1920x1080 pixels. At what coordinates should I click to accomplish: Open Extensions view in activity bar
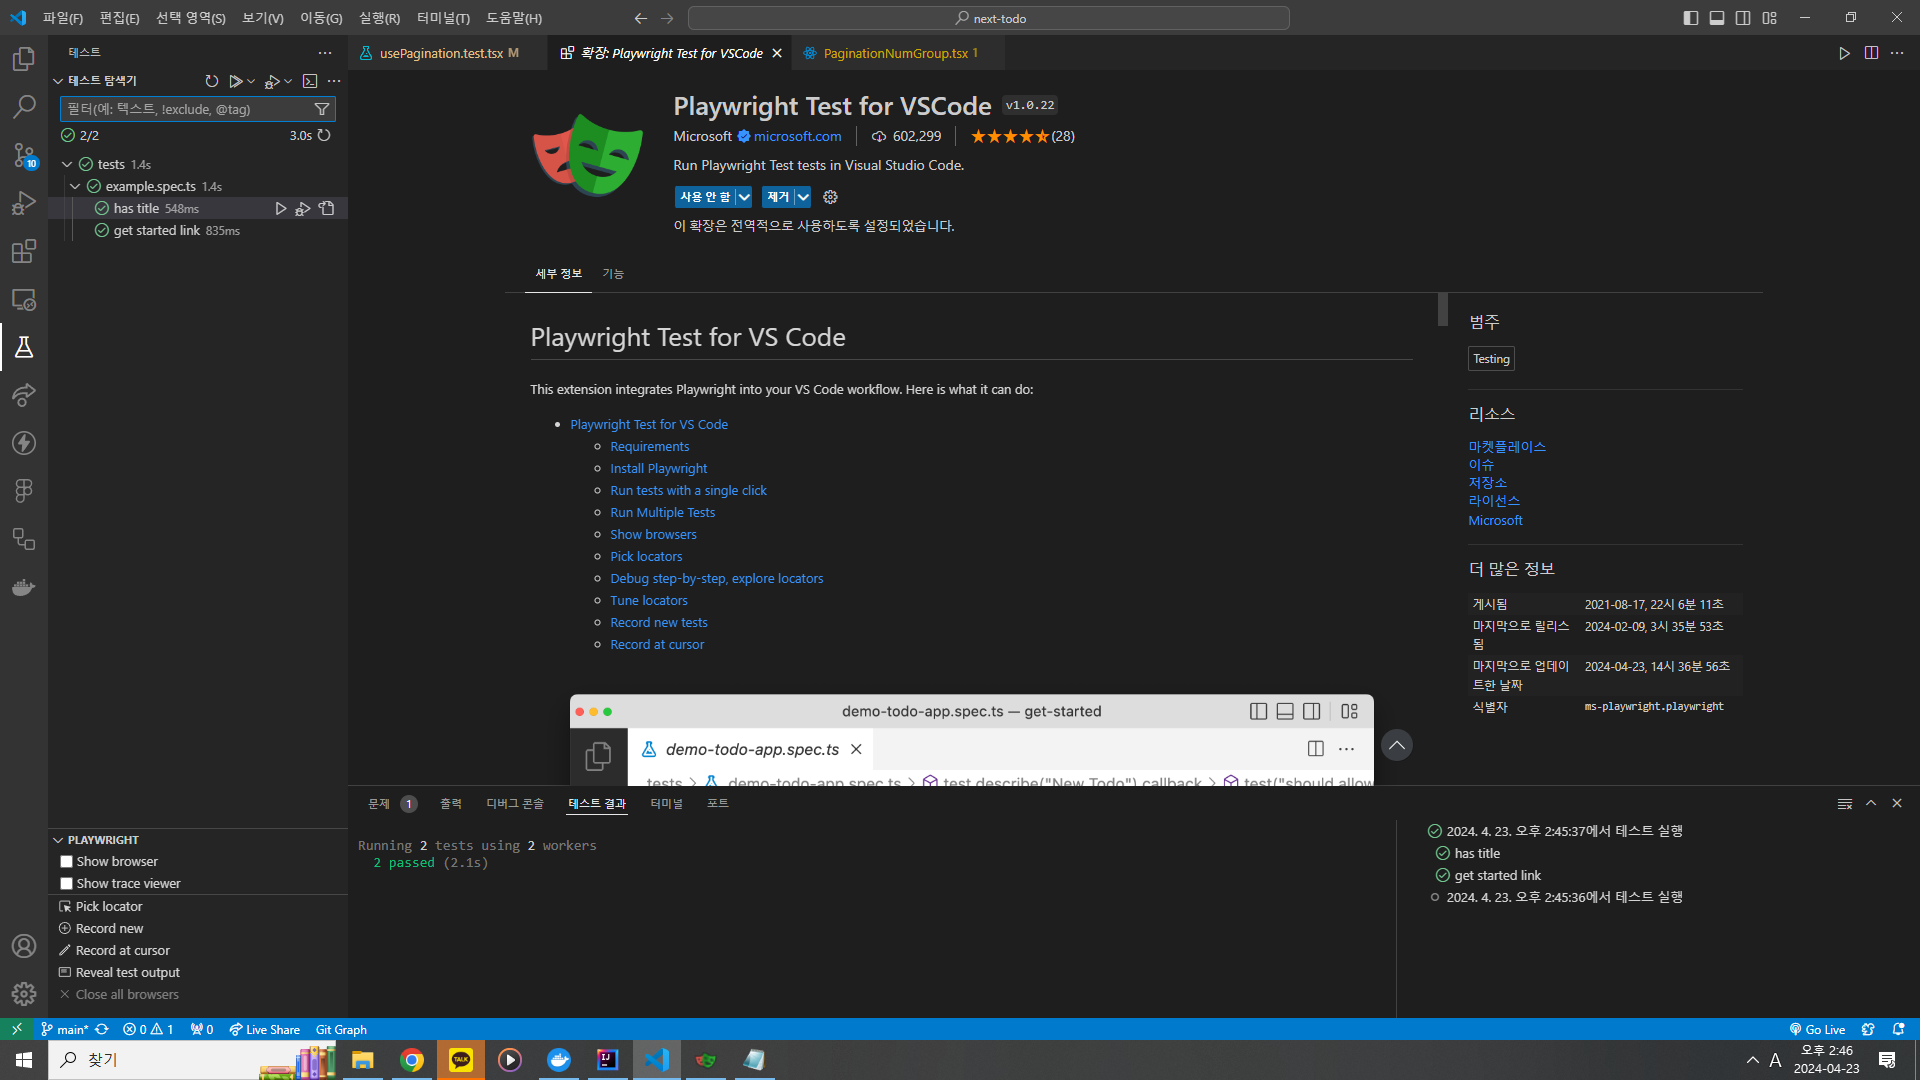click(24, 251)
